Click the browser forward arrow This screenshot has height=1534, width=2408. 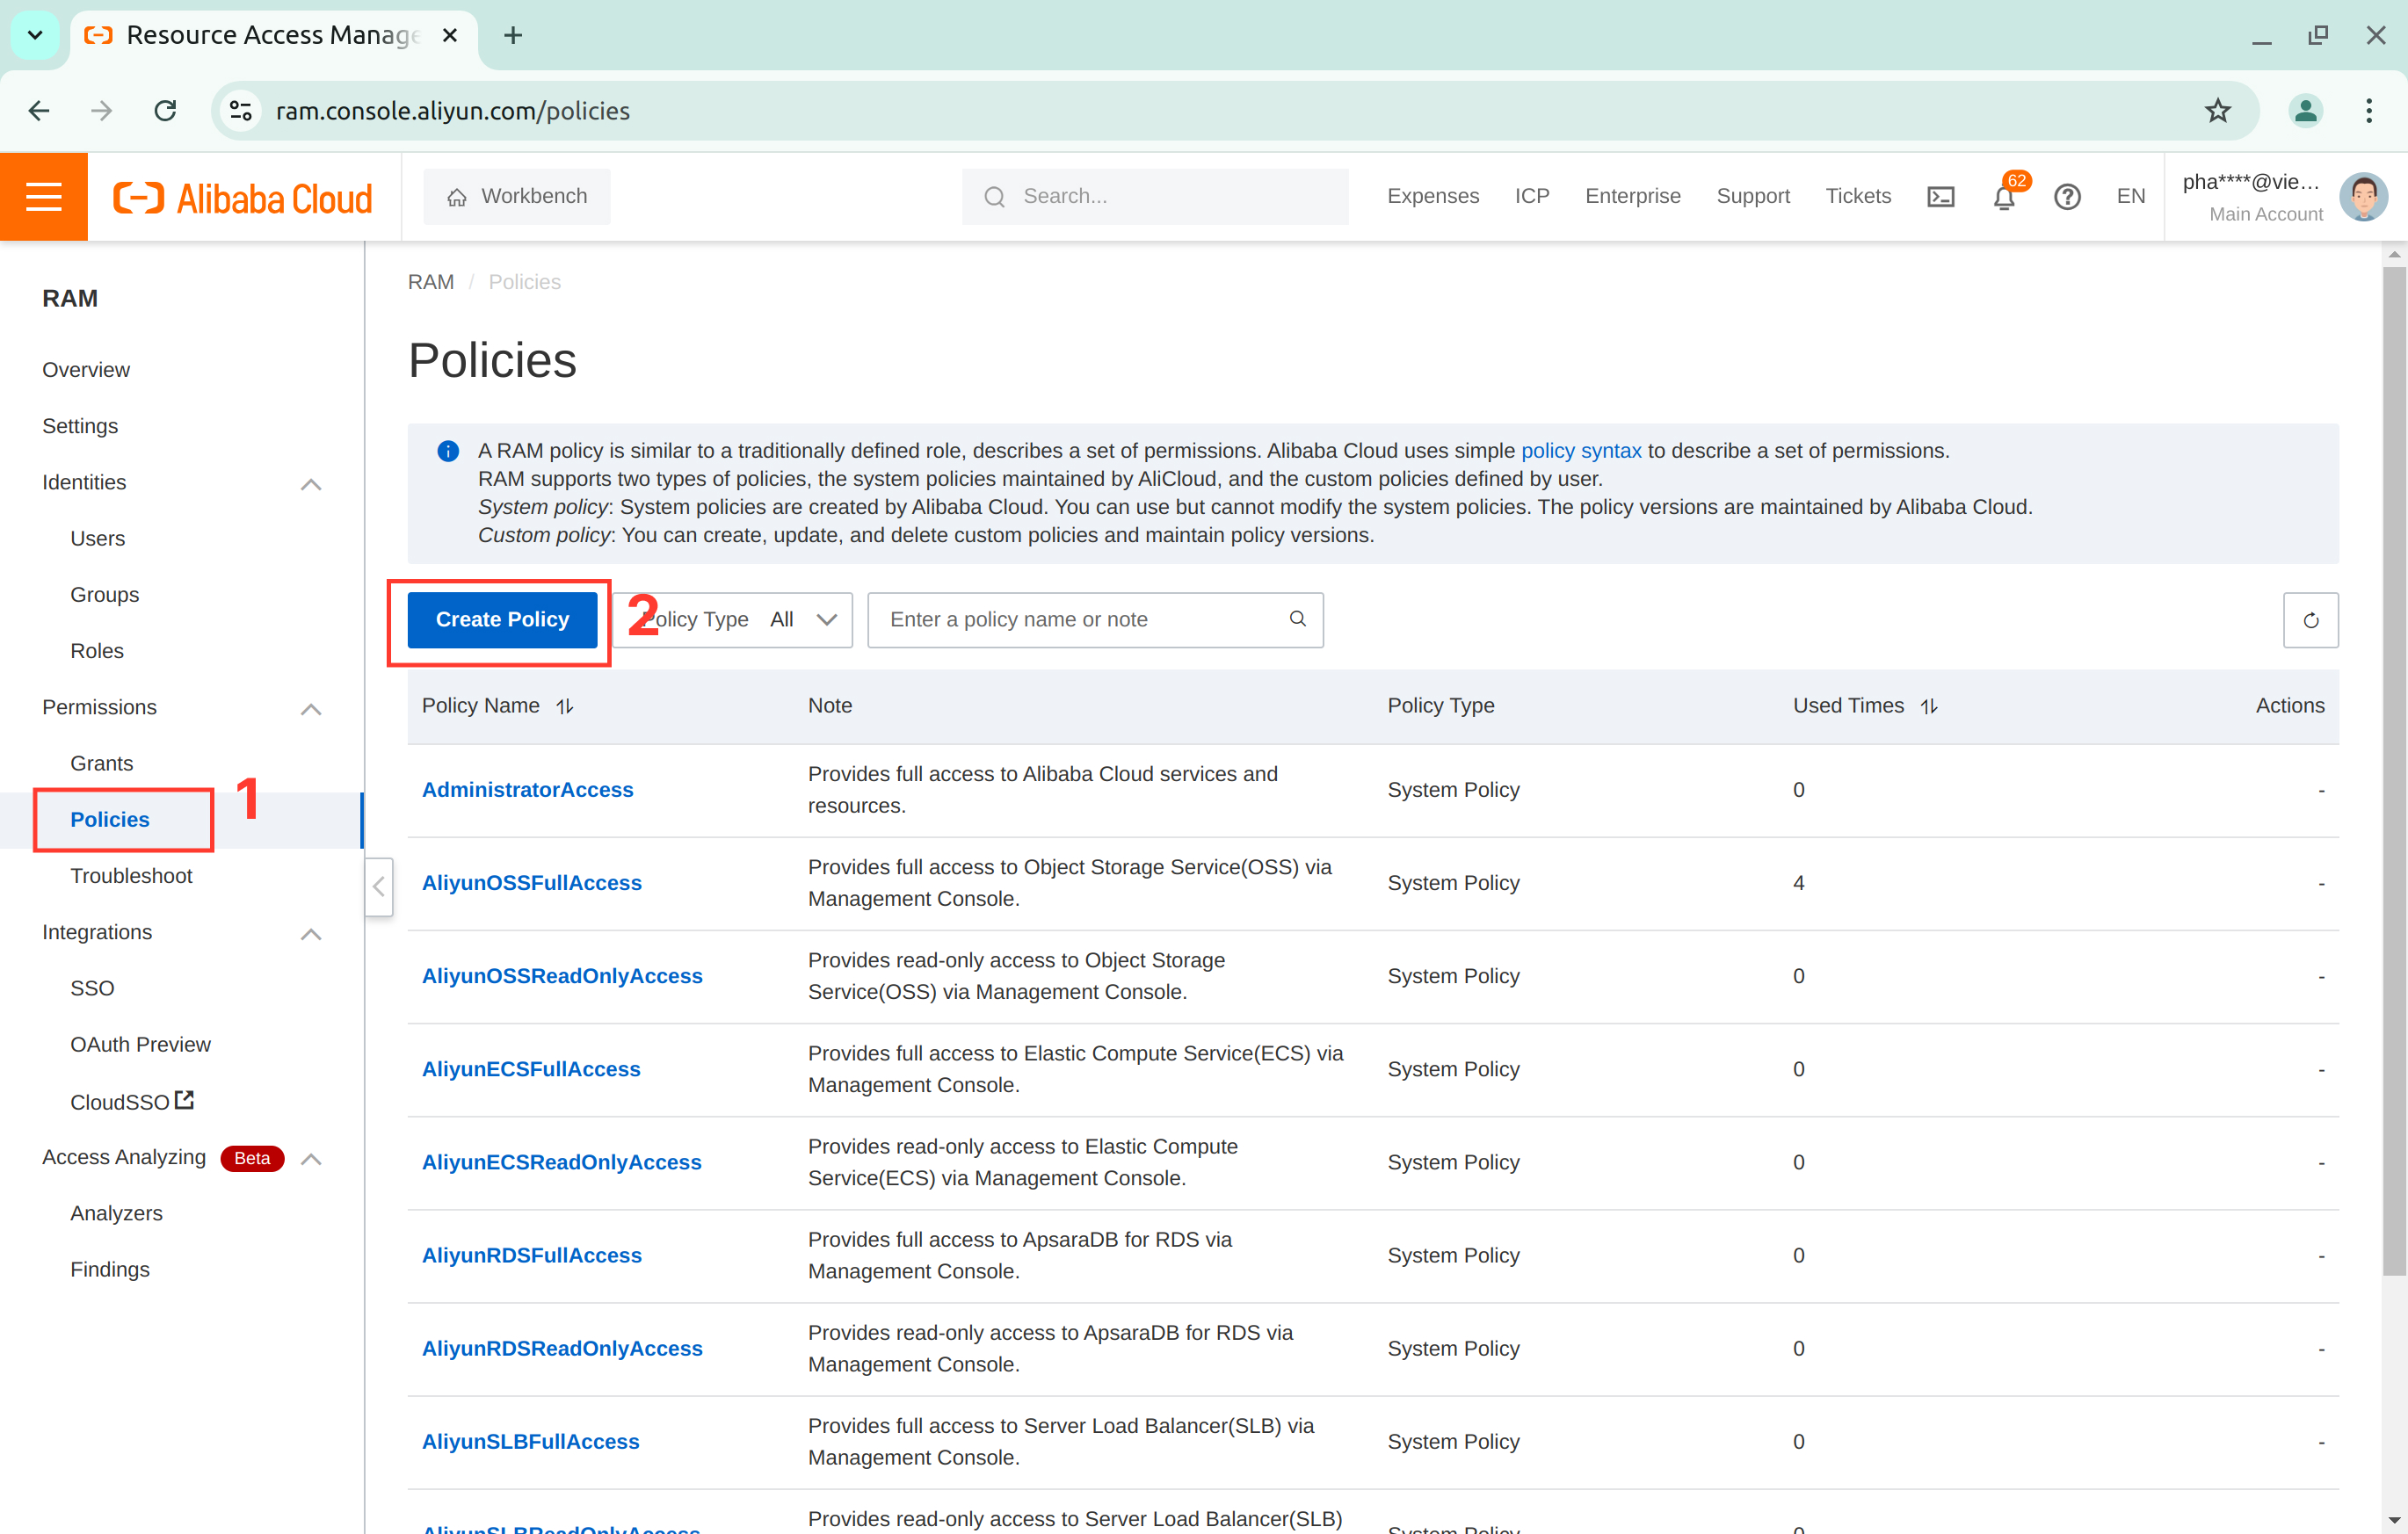coord(101,110)
